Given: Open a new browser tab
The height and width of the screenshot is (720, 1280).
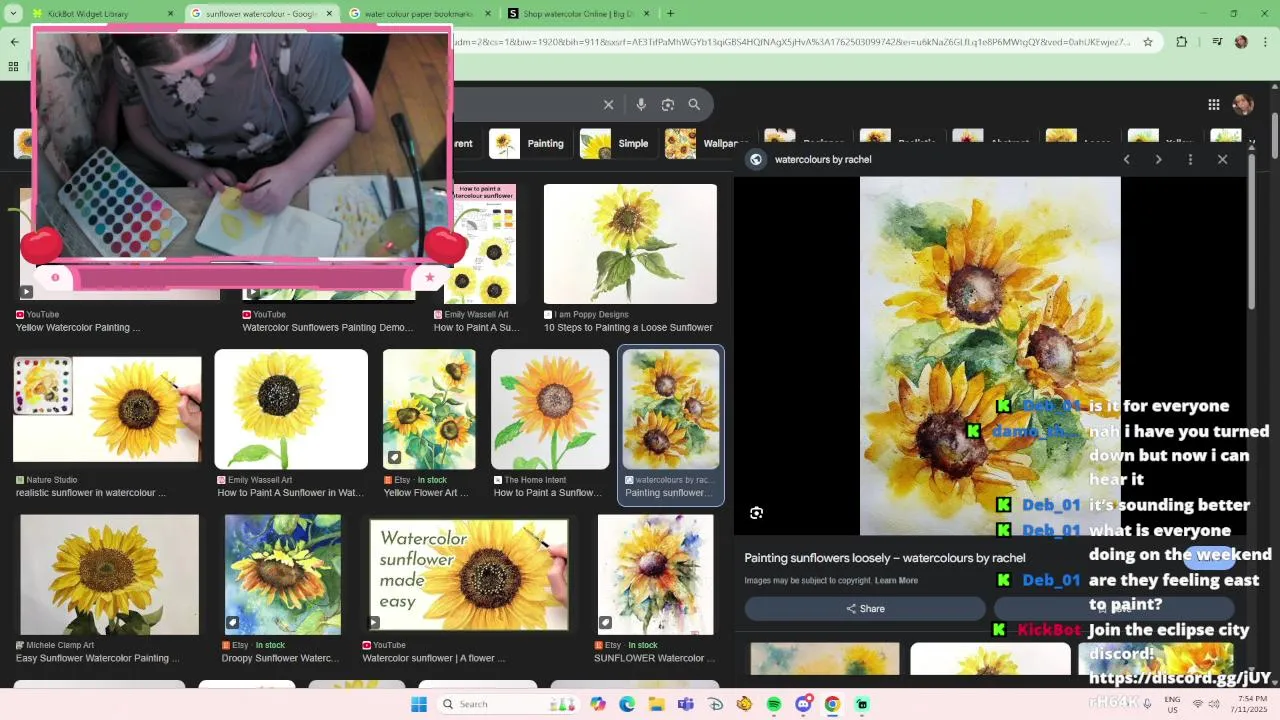Looking at the screenshot, I should pos(670,14).
